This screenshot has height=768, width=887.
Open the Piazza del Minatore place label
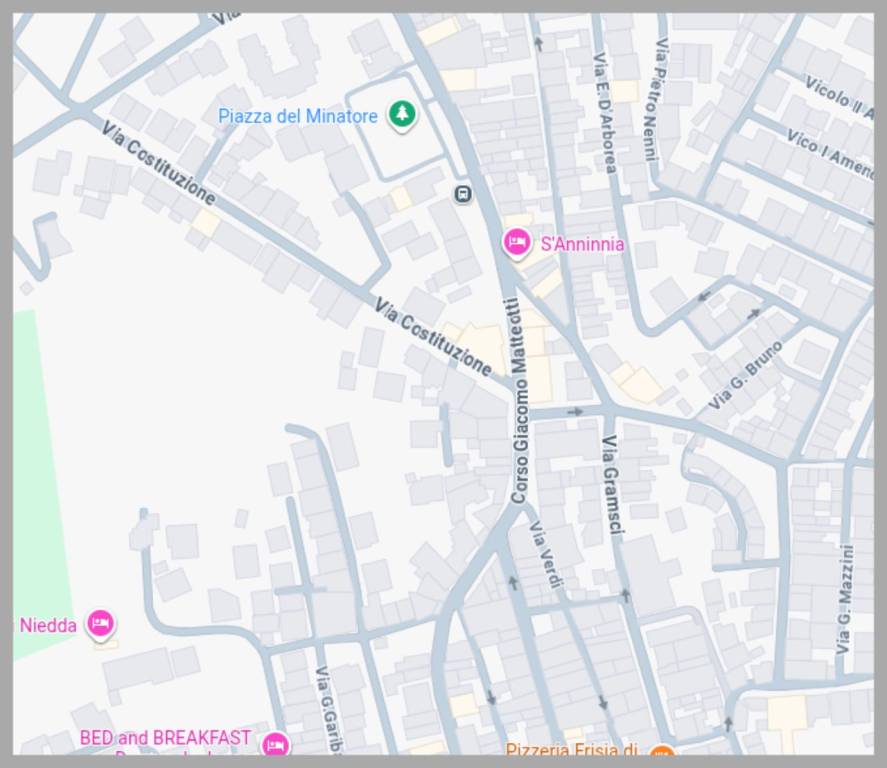click(298, 116)
